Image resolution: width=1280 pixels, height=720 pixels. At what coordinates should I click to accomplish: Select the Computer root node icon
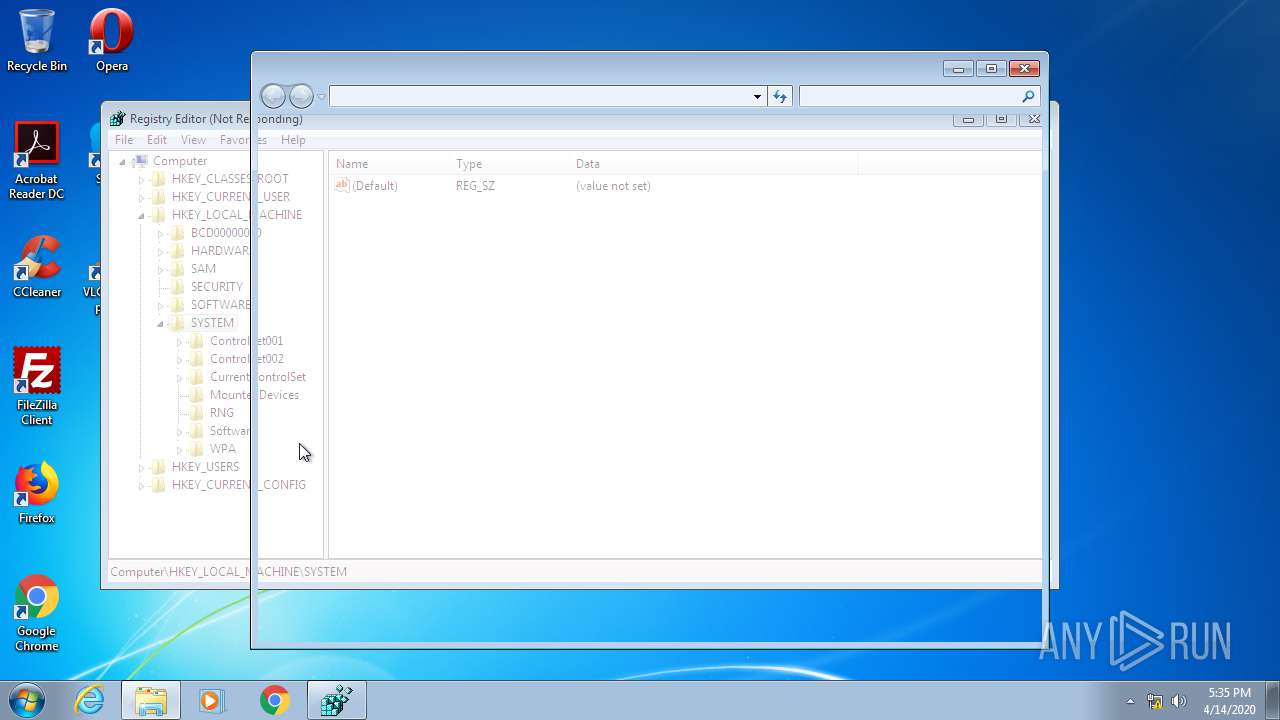click(x=141, y=161)
